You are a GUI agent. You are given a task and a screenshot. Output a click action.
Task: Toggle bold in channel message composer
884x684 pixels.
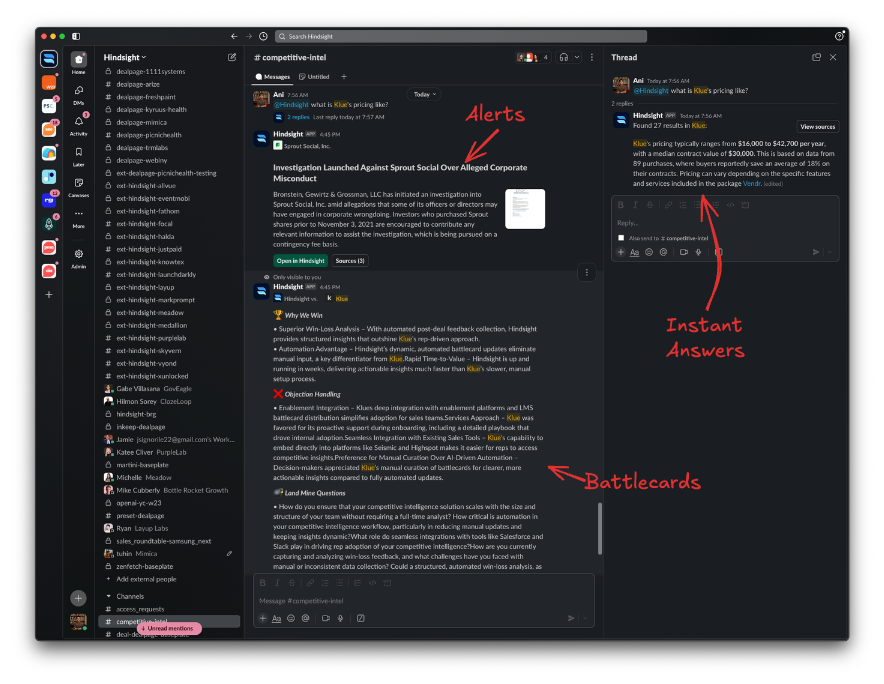point(263,582)
